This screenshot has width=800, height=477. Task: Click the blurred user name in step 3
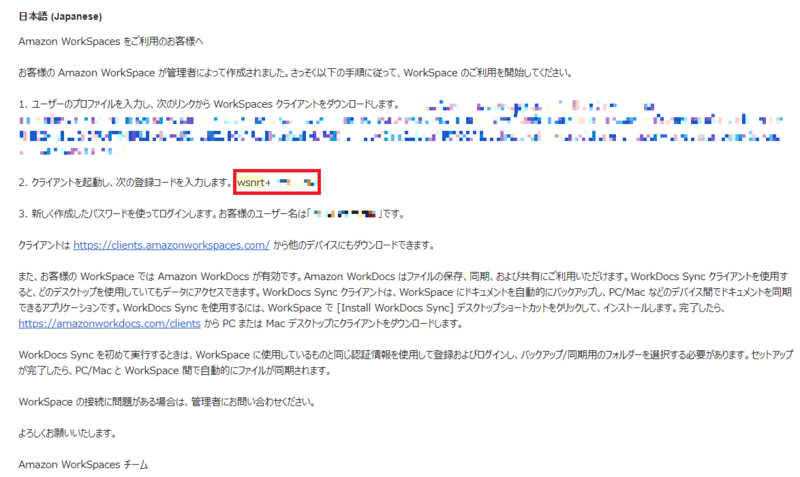coord(344,214)
